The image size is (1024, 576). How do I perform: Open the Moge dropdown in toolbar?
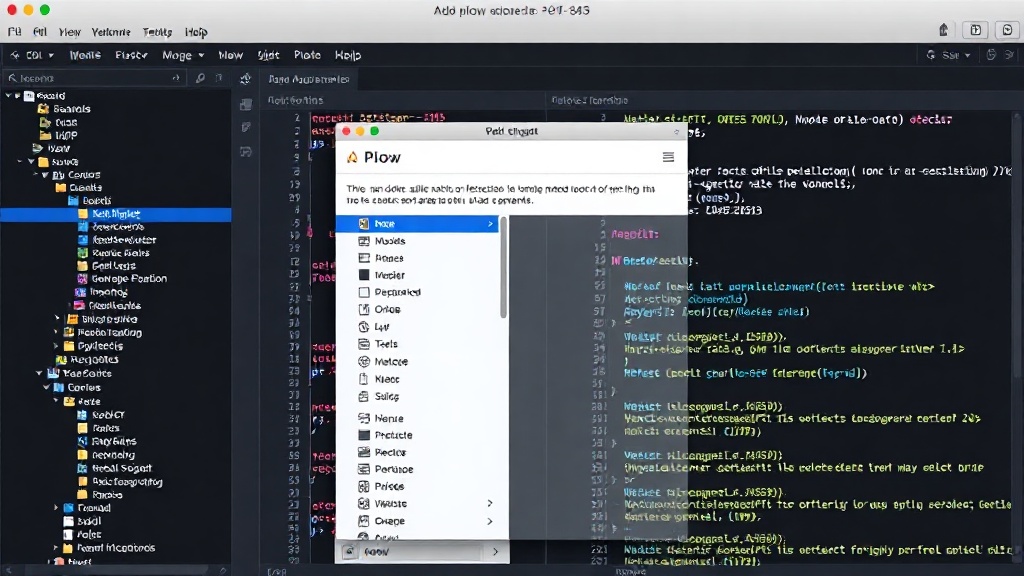[183, 56]
